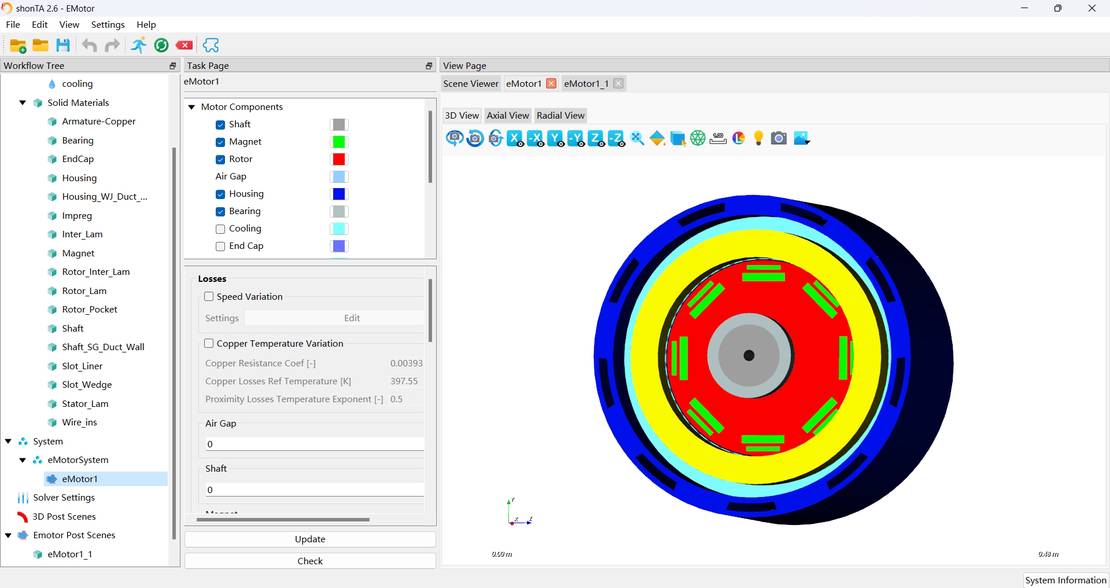This screenshot has height=588, width=1110.
Task: Switch to the Radial View tab
Action: [560, 115]
